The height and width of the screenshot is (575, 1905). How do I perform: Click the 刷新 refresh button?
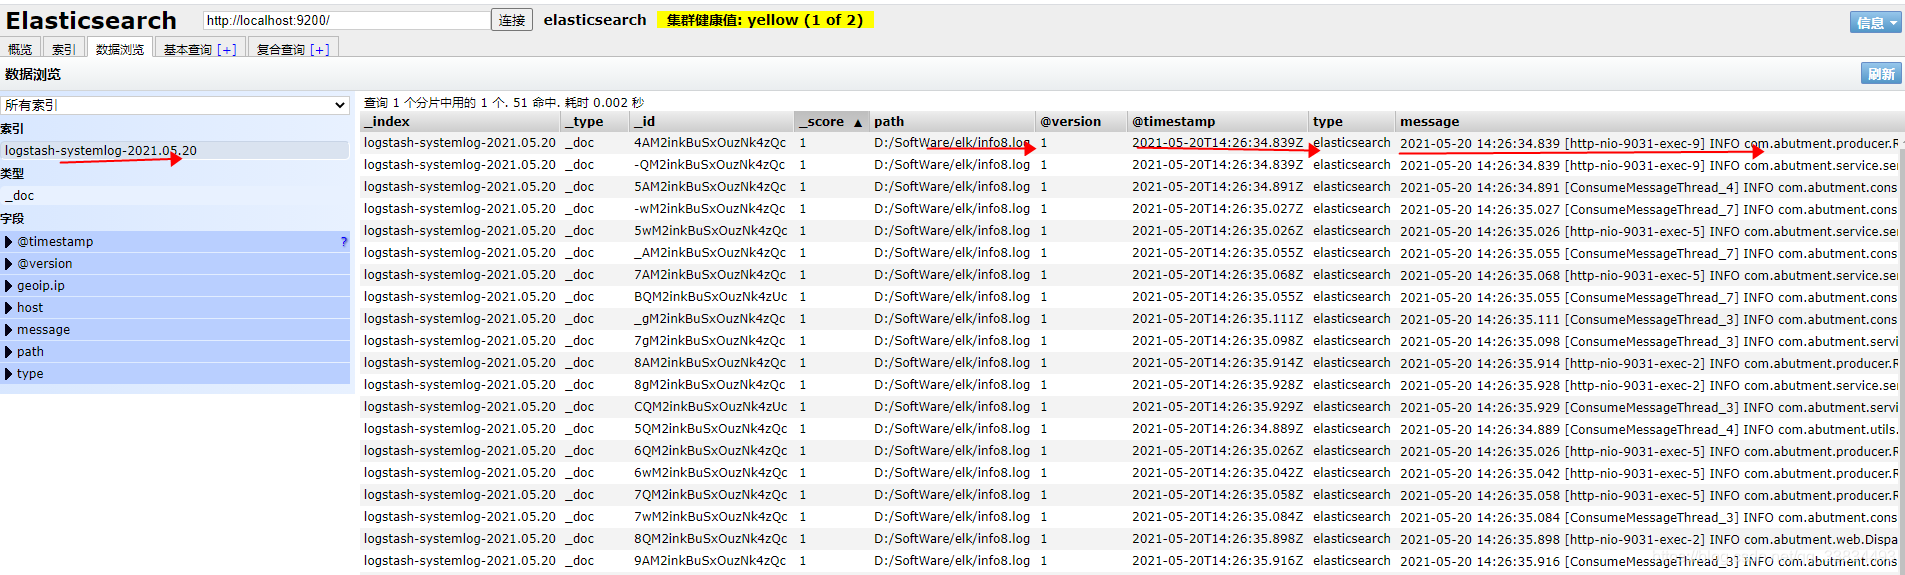pos(1881,74)
